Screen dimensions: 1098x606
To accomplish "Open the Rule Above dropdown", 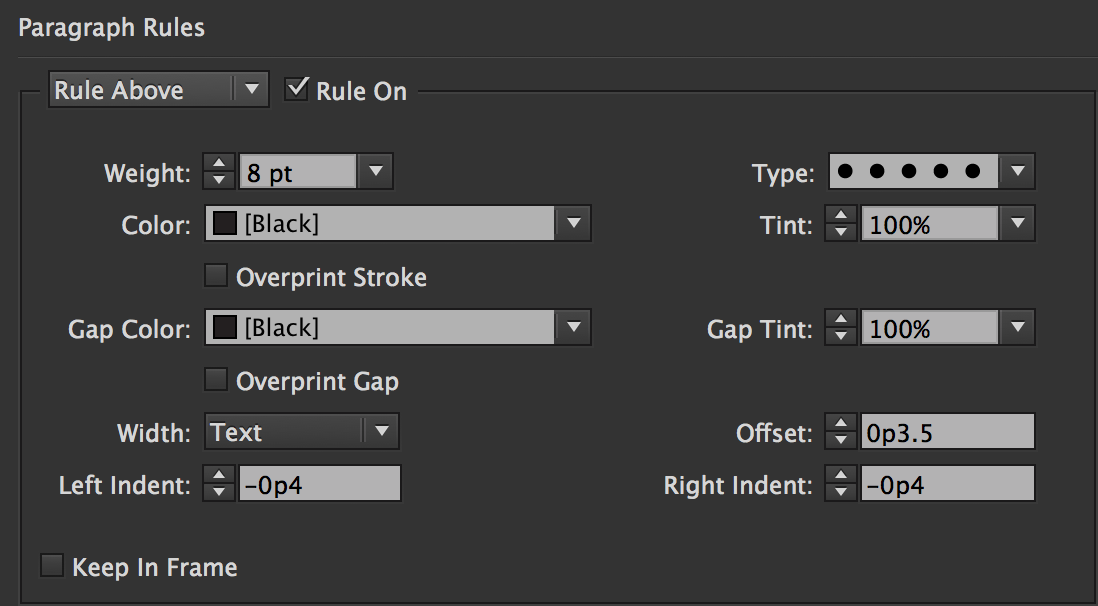I will click(158, 90).
